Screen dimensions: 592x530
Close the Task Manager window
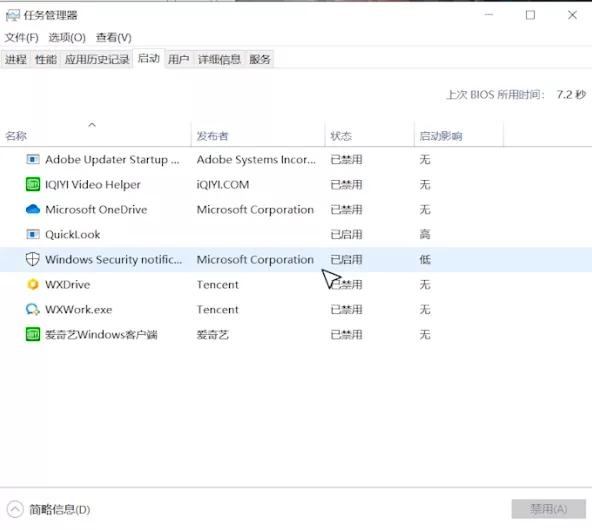coord(572,15)
